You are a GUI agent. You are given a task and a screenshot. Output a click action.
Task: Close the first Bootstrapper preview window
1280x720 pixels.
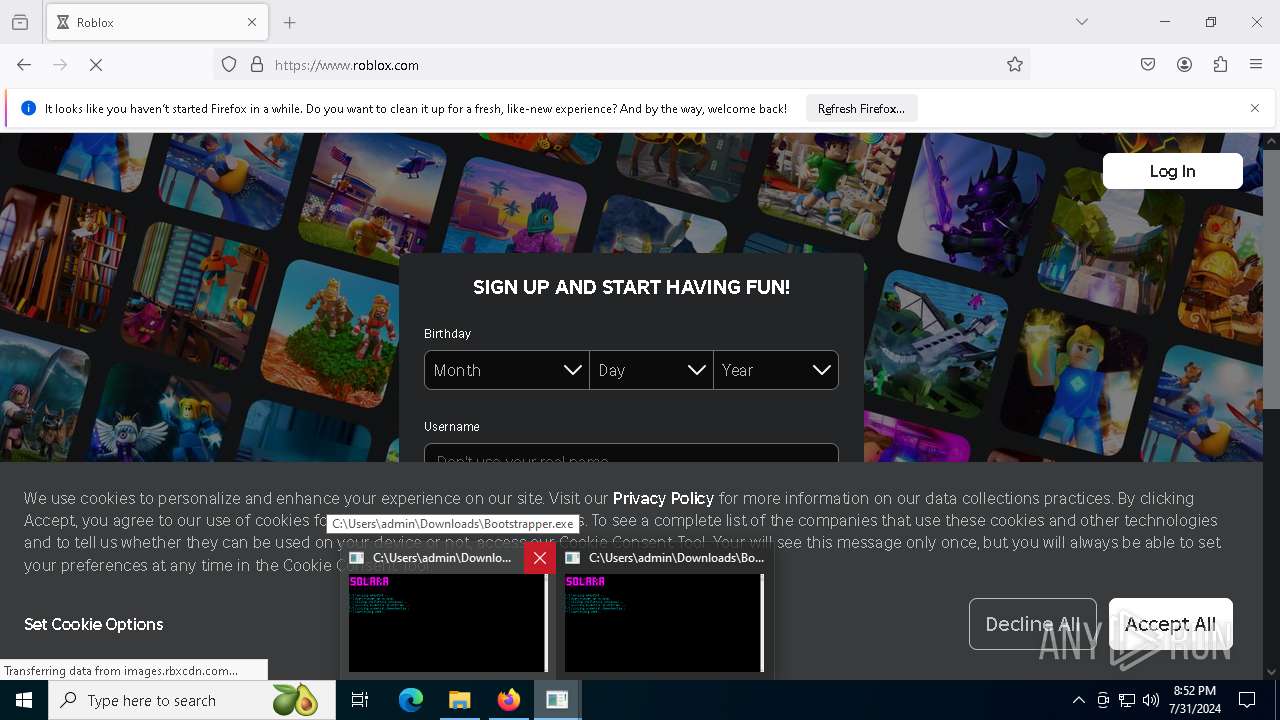540,558
